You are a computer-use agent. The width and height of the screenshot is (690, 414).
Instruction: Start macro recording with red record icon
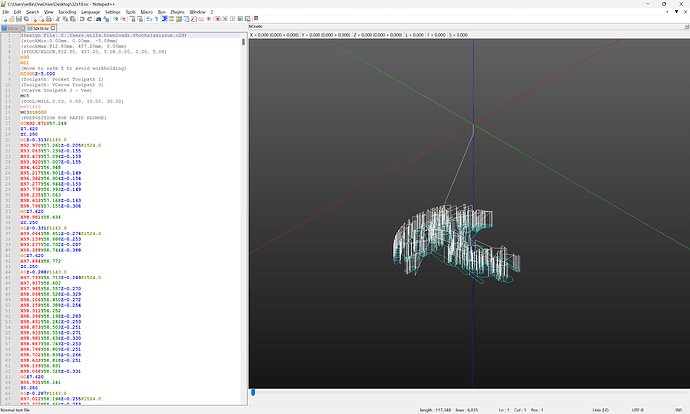click(217, 19)
